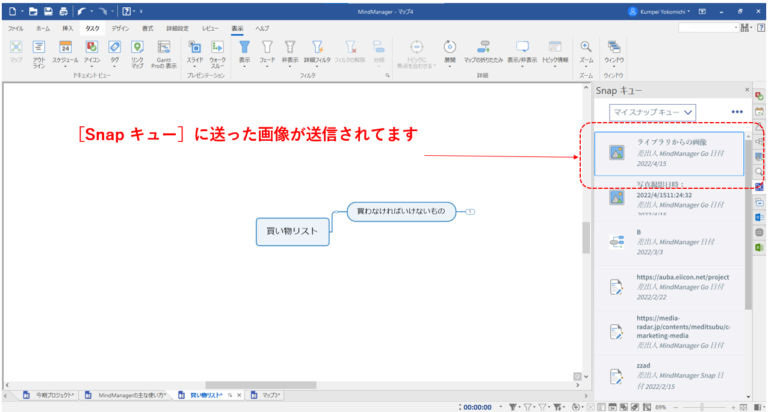Switch to the マップ3 document tab
768x412 pixels.
coord(266,395)
